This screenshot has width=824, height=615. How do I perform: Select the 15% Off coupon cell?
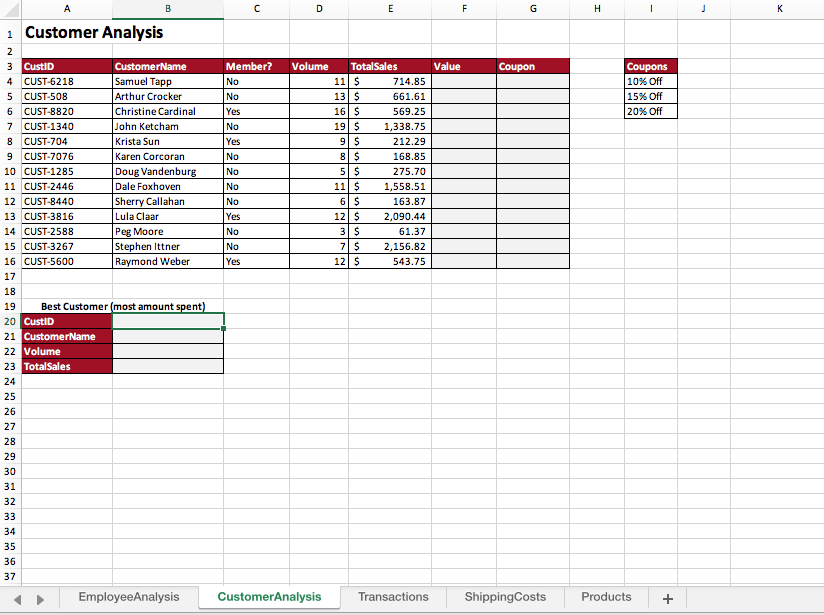(651, 96)
